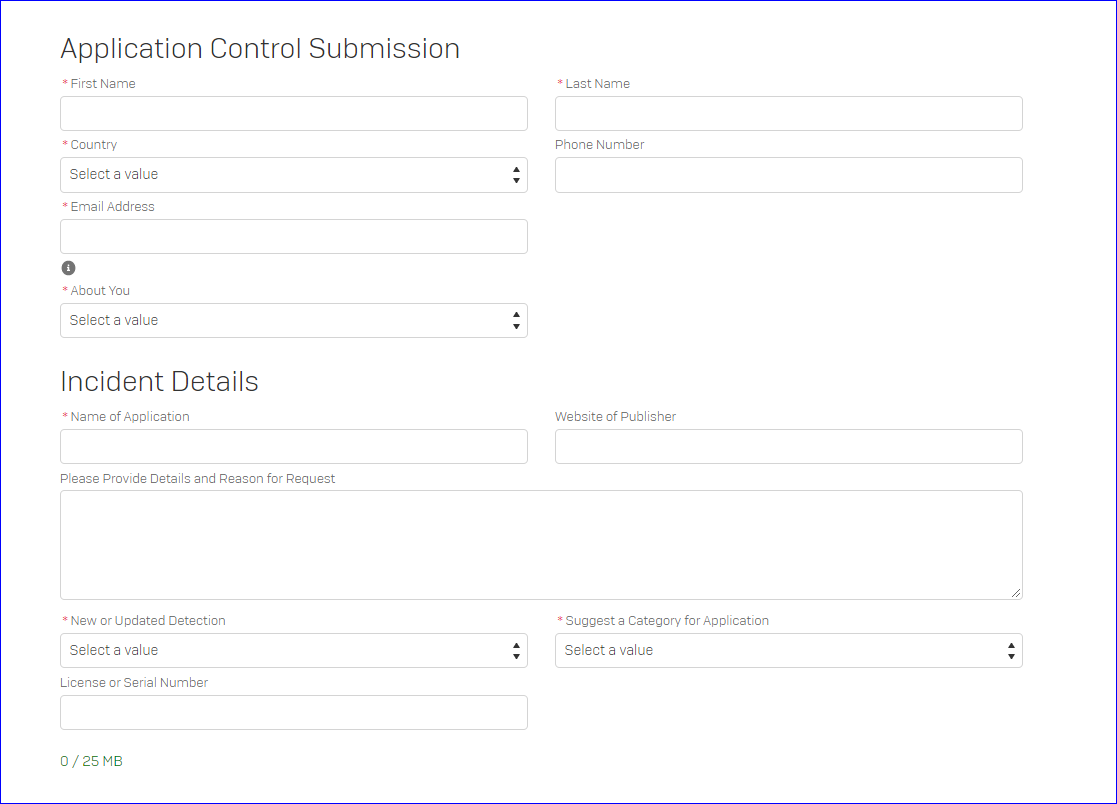This screenshot has width=1117, height=804.
Task: Expand Suggest a Category for Application dropdown
Action: [788, 651]
